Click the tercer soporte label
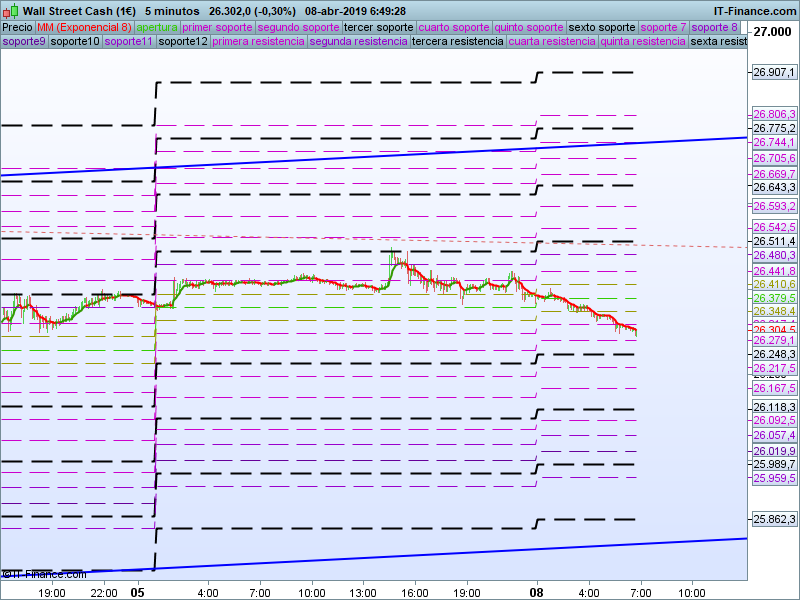The height and width of the screenshot is (600, 800). click(378, 27)
